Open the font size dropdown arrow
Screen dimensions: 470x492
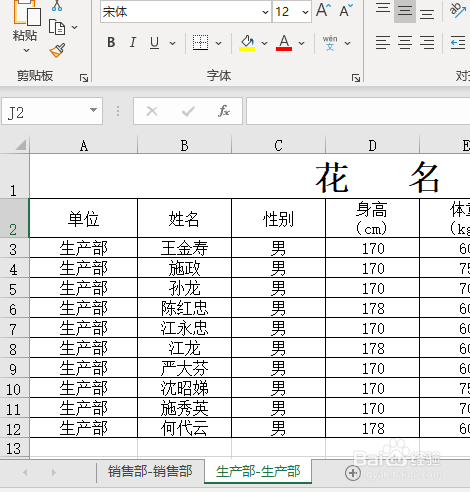click(305, 12)
